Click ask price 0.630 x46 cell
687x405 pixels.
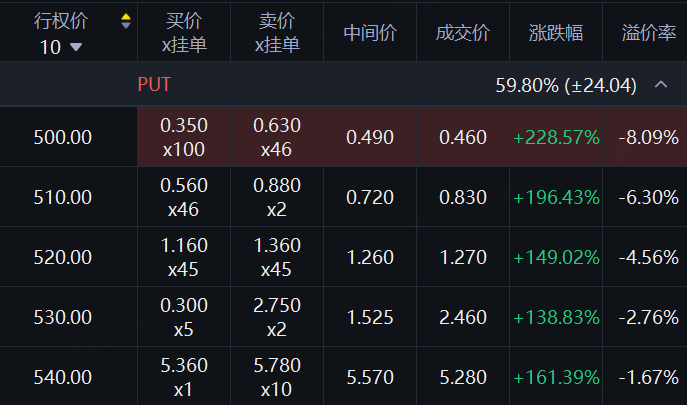pos(277,137)
